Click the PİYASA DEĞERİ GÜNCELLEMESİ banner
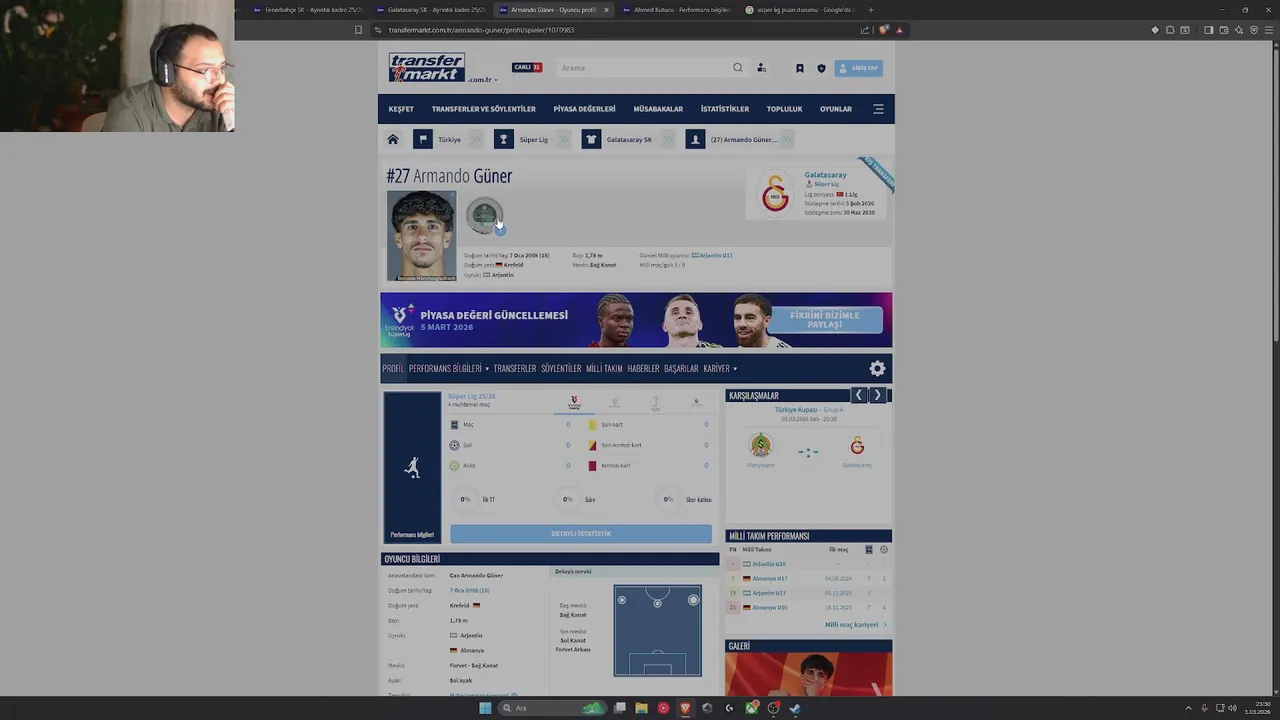Image resolution: width=1280 pixels, height=720 pixels. [636, 320]
